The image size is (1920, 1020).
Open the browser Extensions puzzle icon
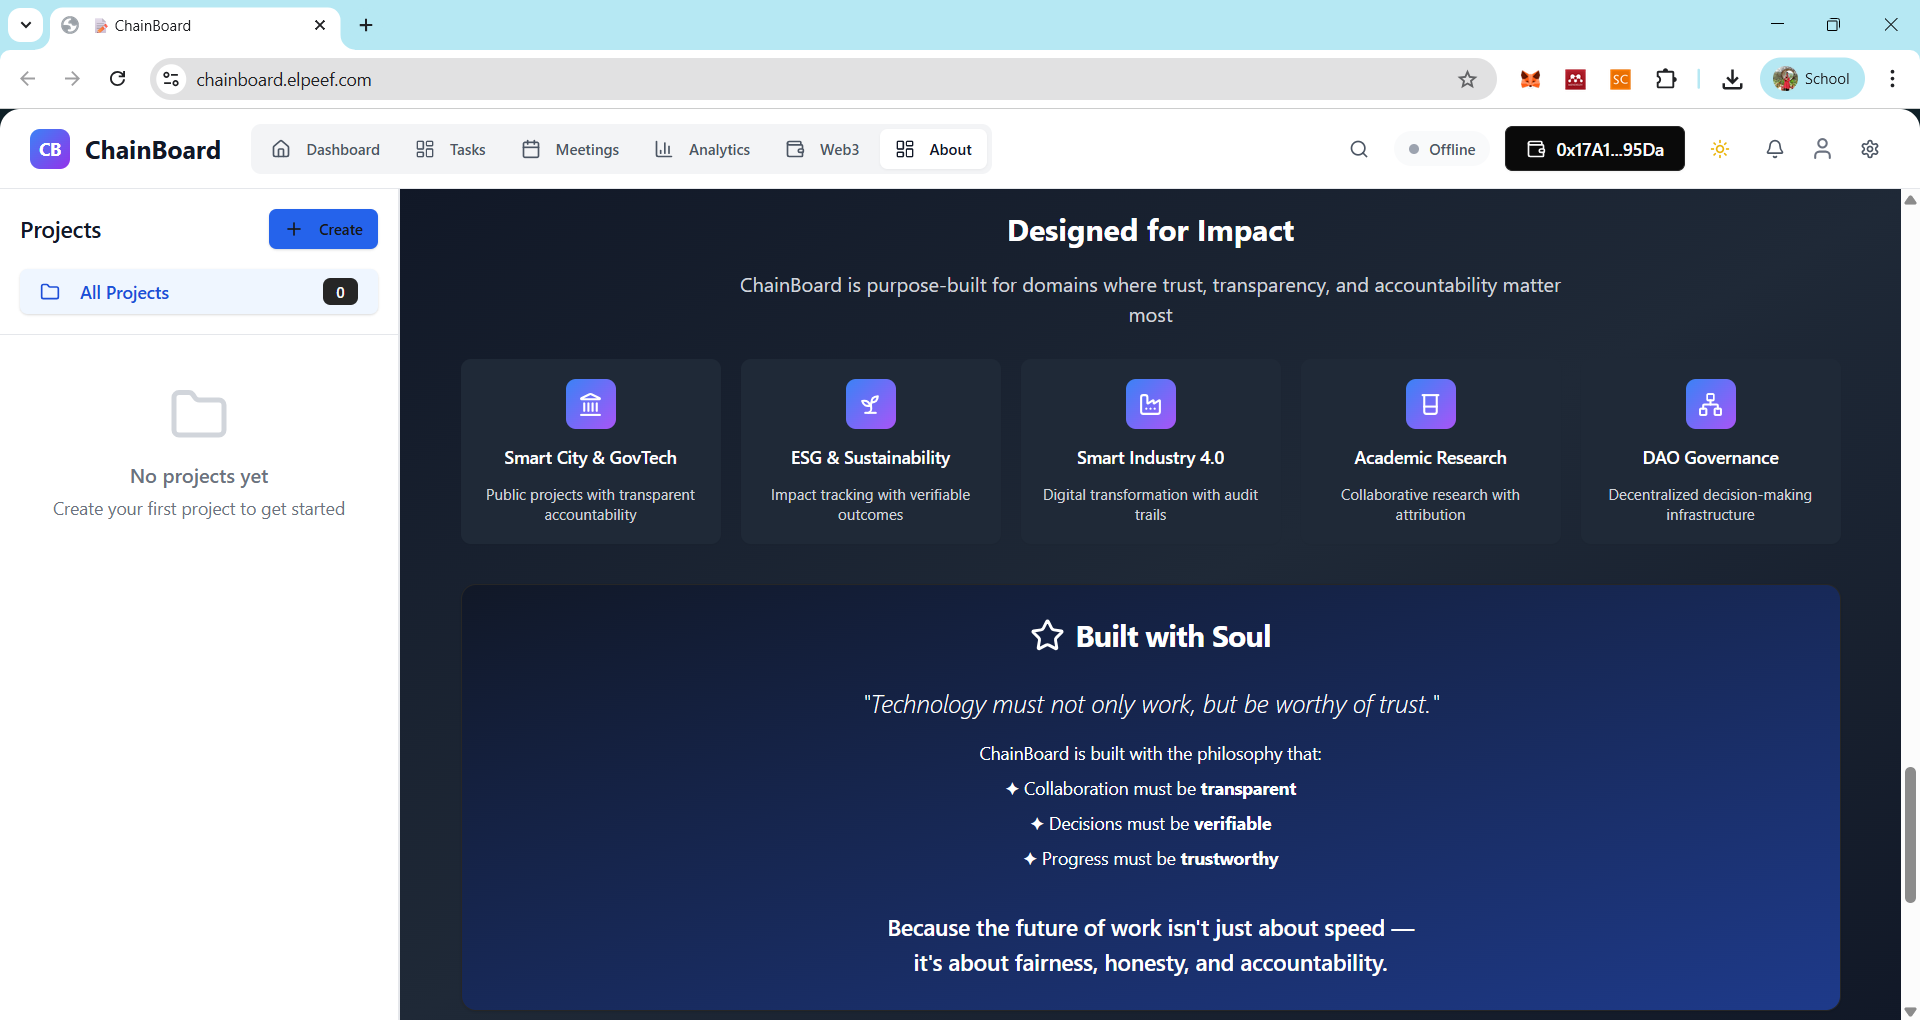tap(1666, 79)
